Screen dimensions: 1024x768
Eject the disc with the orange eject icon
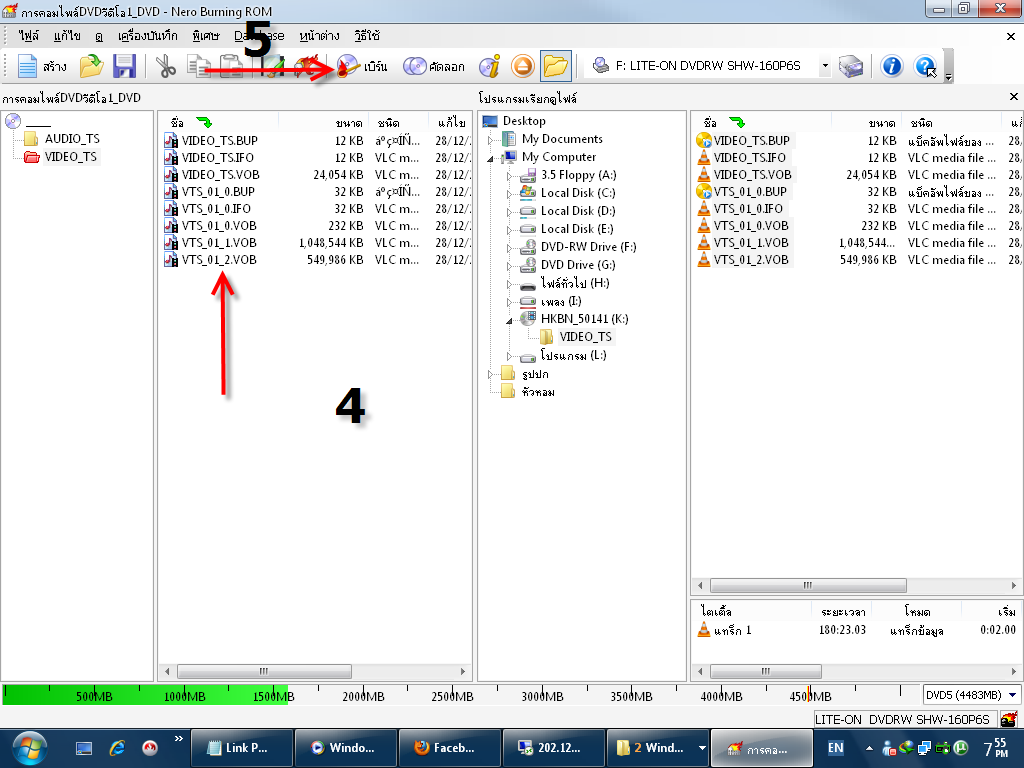[x=522, y=66]
